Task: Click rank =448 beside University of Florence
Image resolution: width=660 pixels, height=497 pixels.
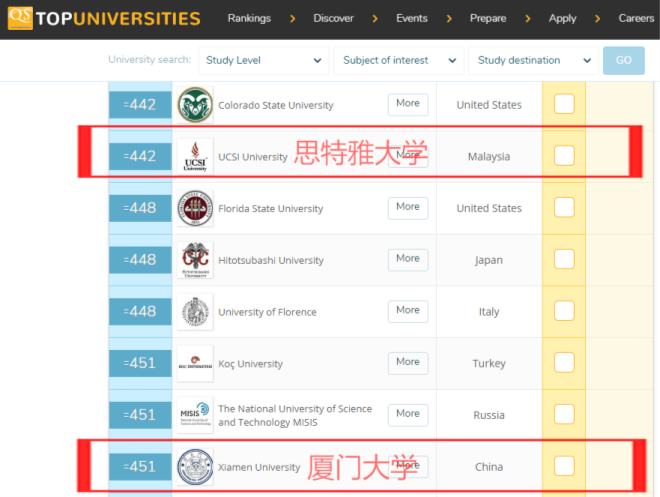Action: (140, 311)
